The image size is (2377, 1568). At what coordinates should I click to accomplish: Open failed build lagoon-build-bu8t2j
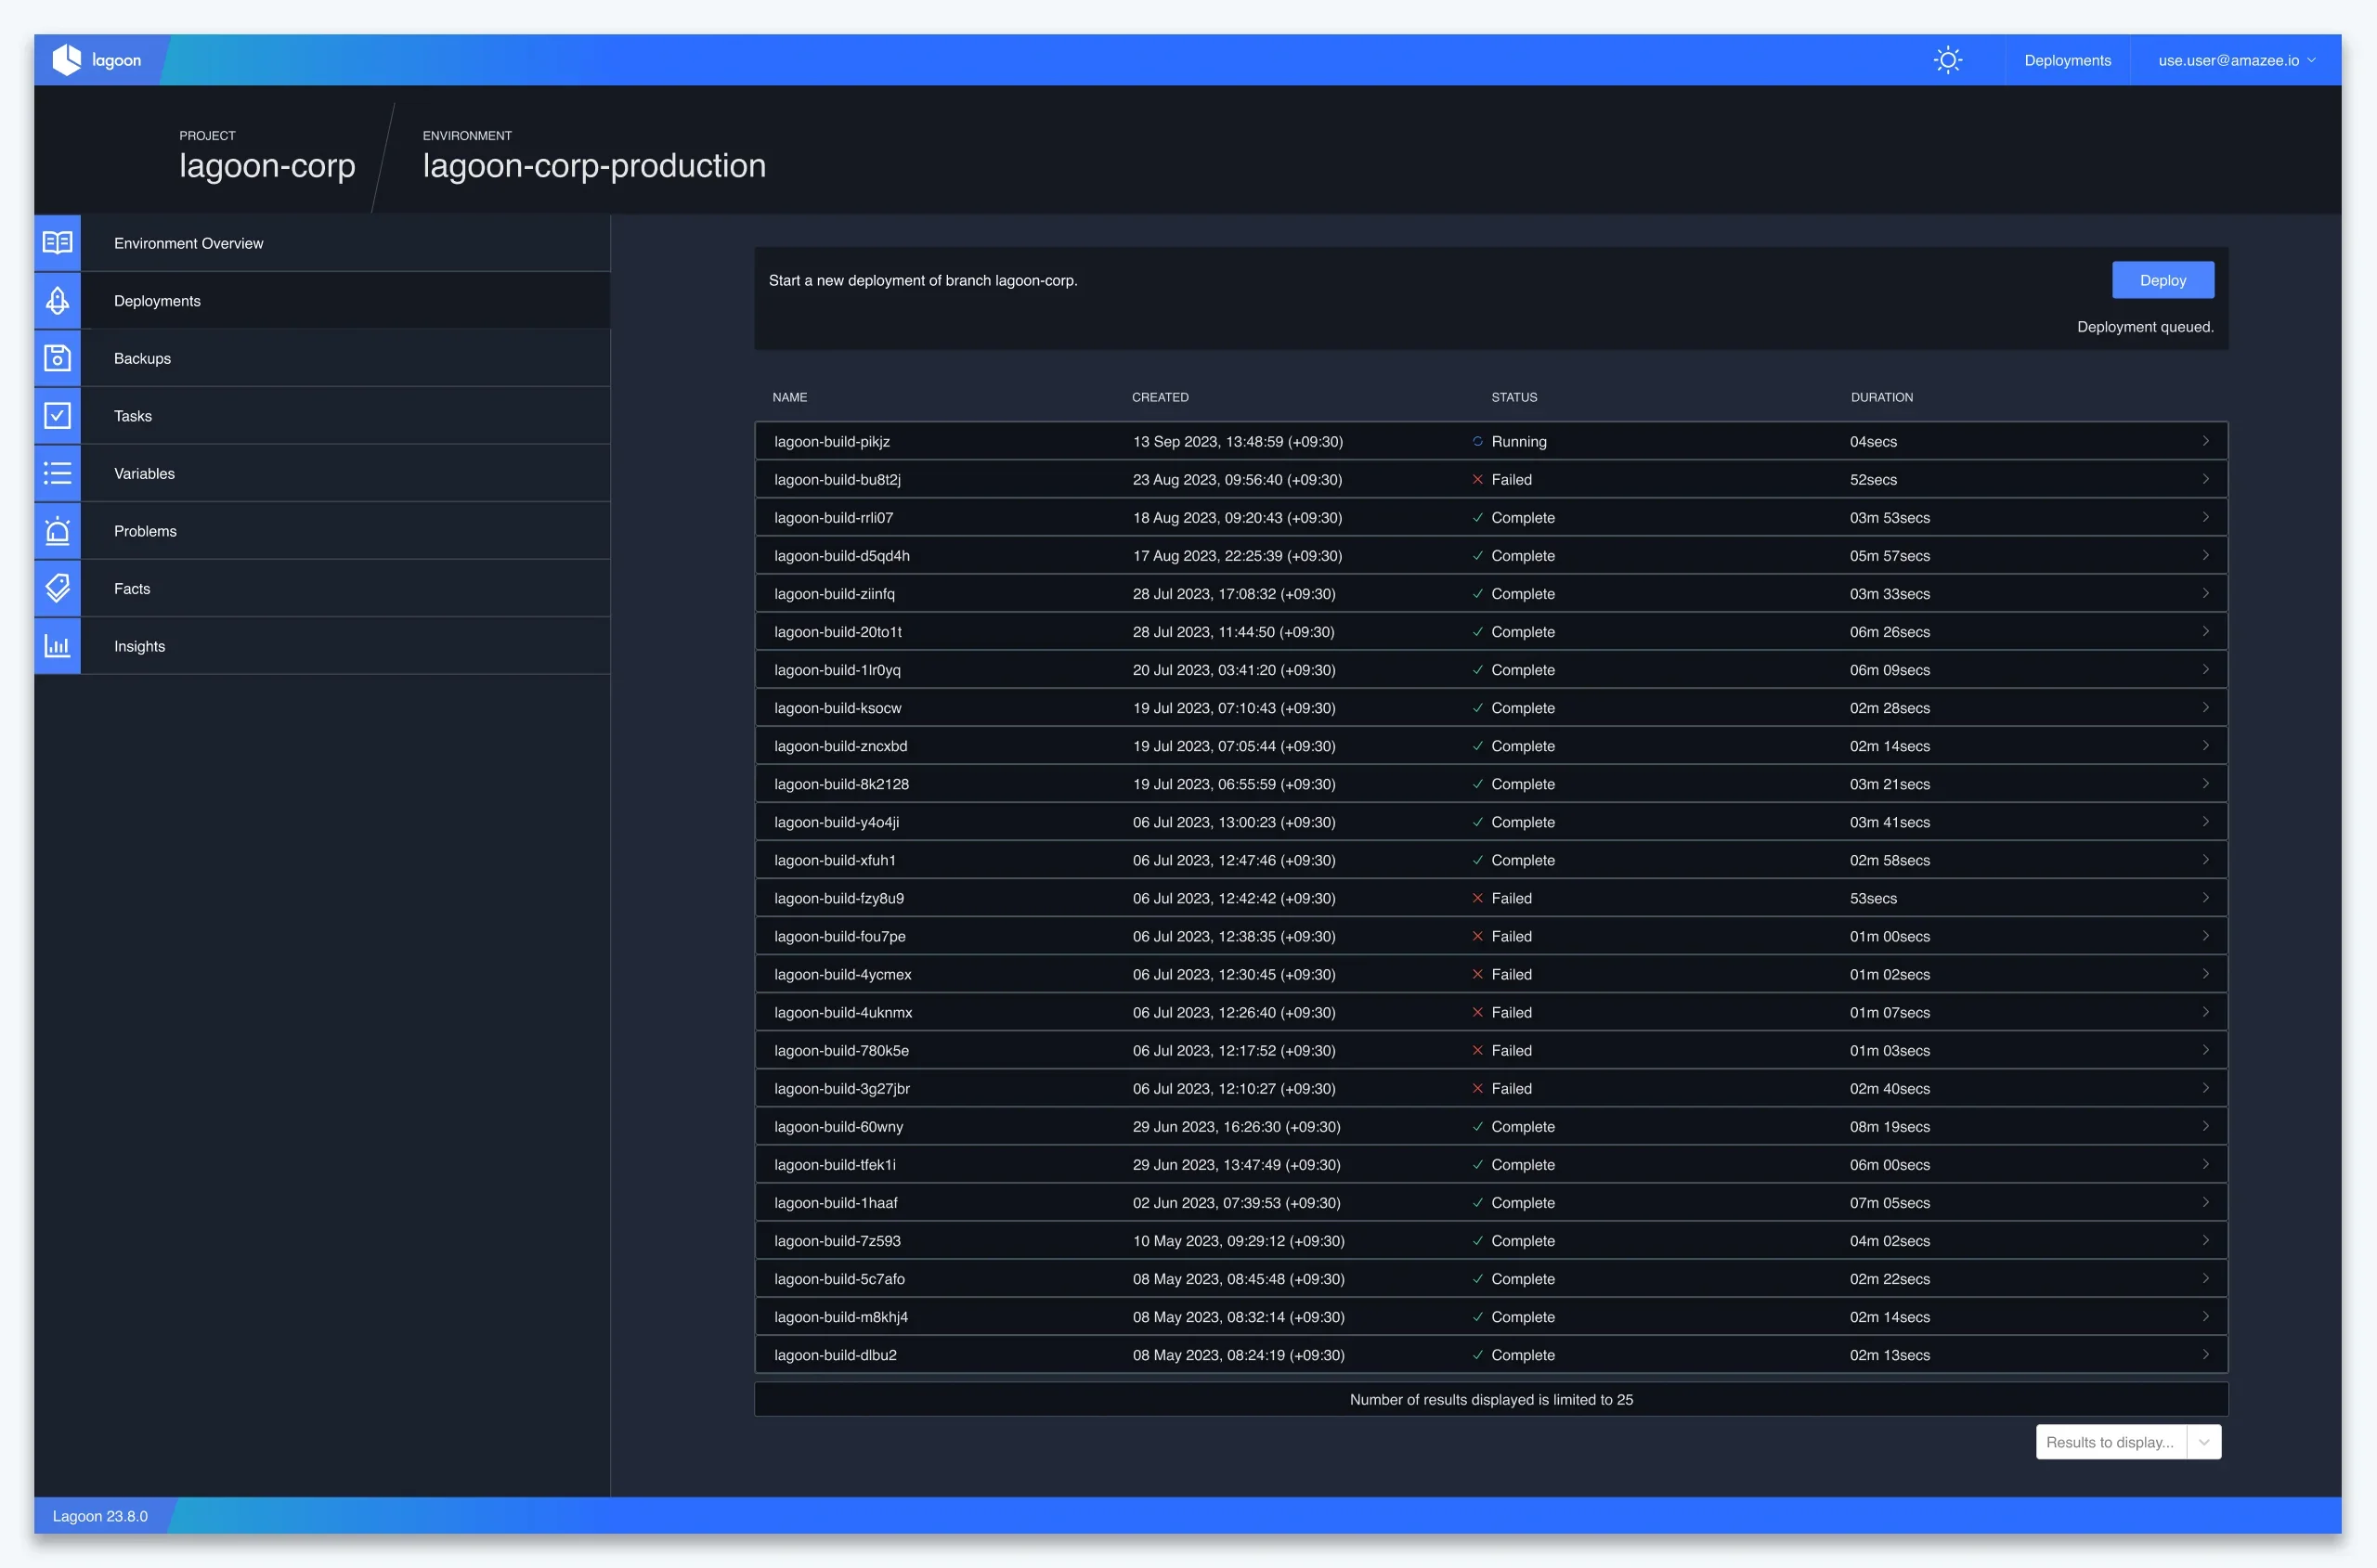(837, 479)
